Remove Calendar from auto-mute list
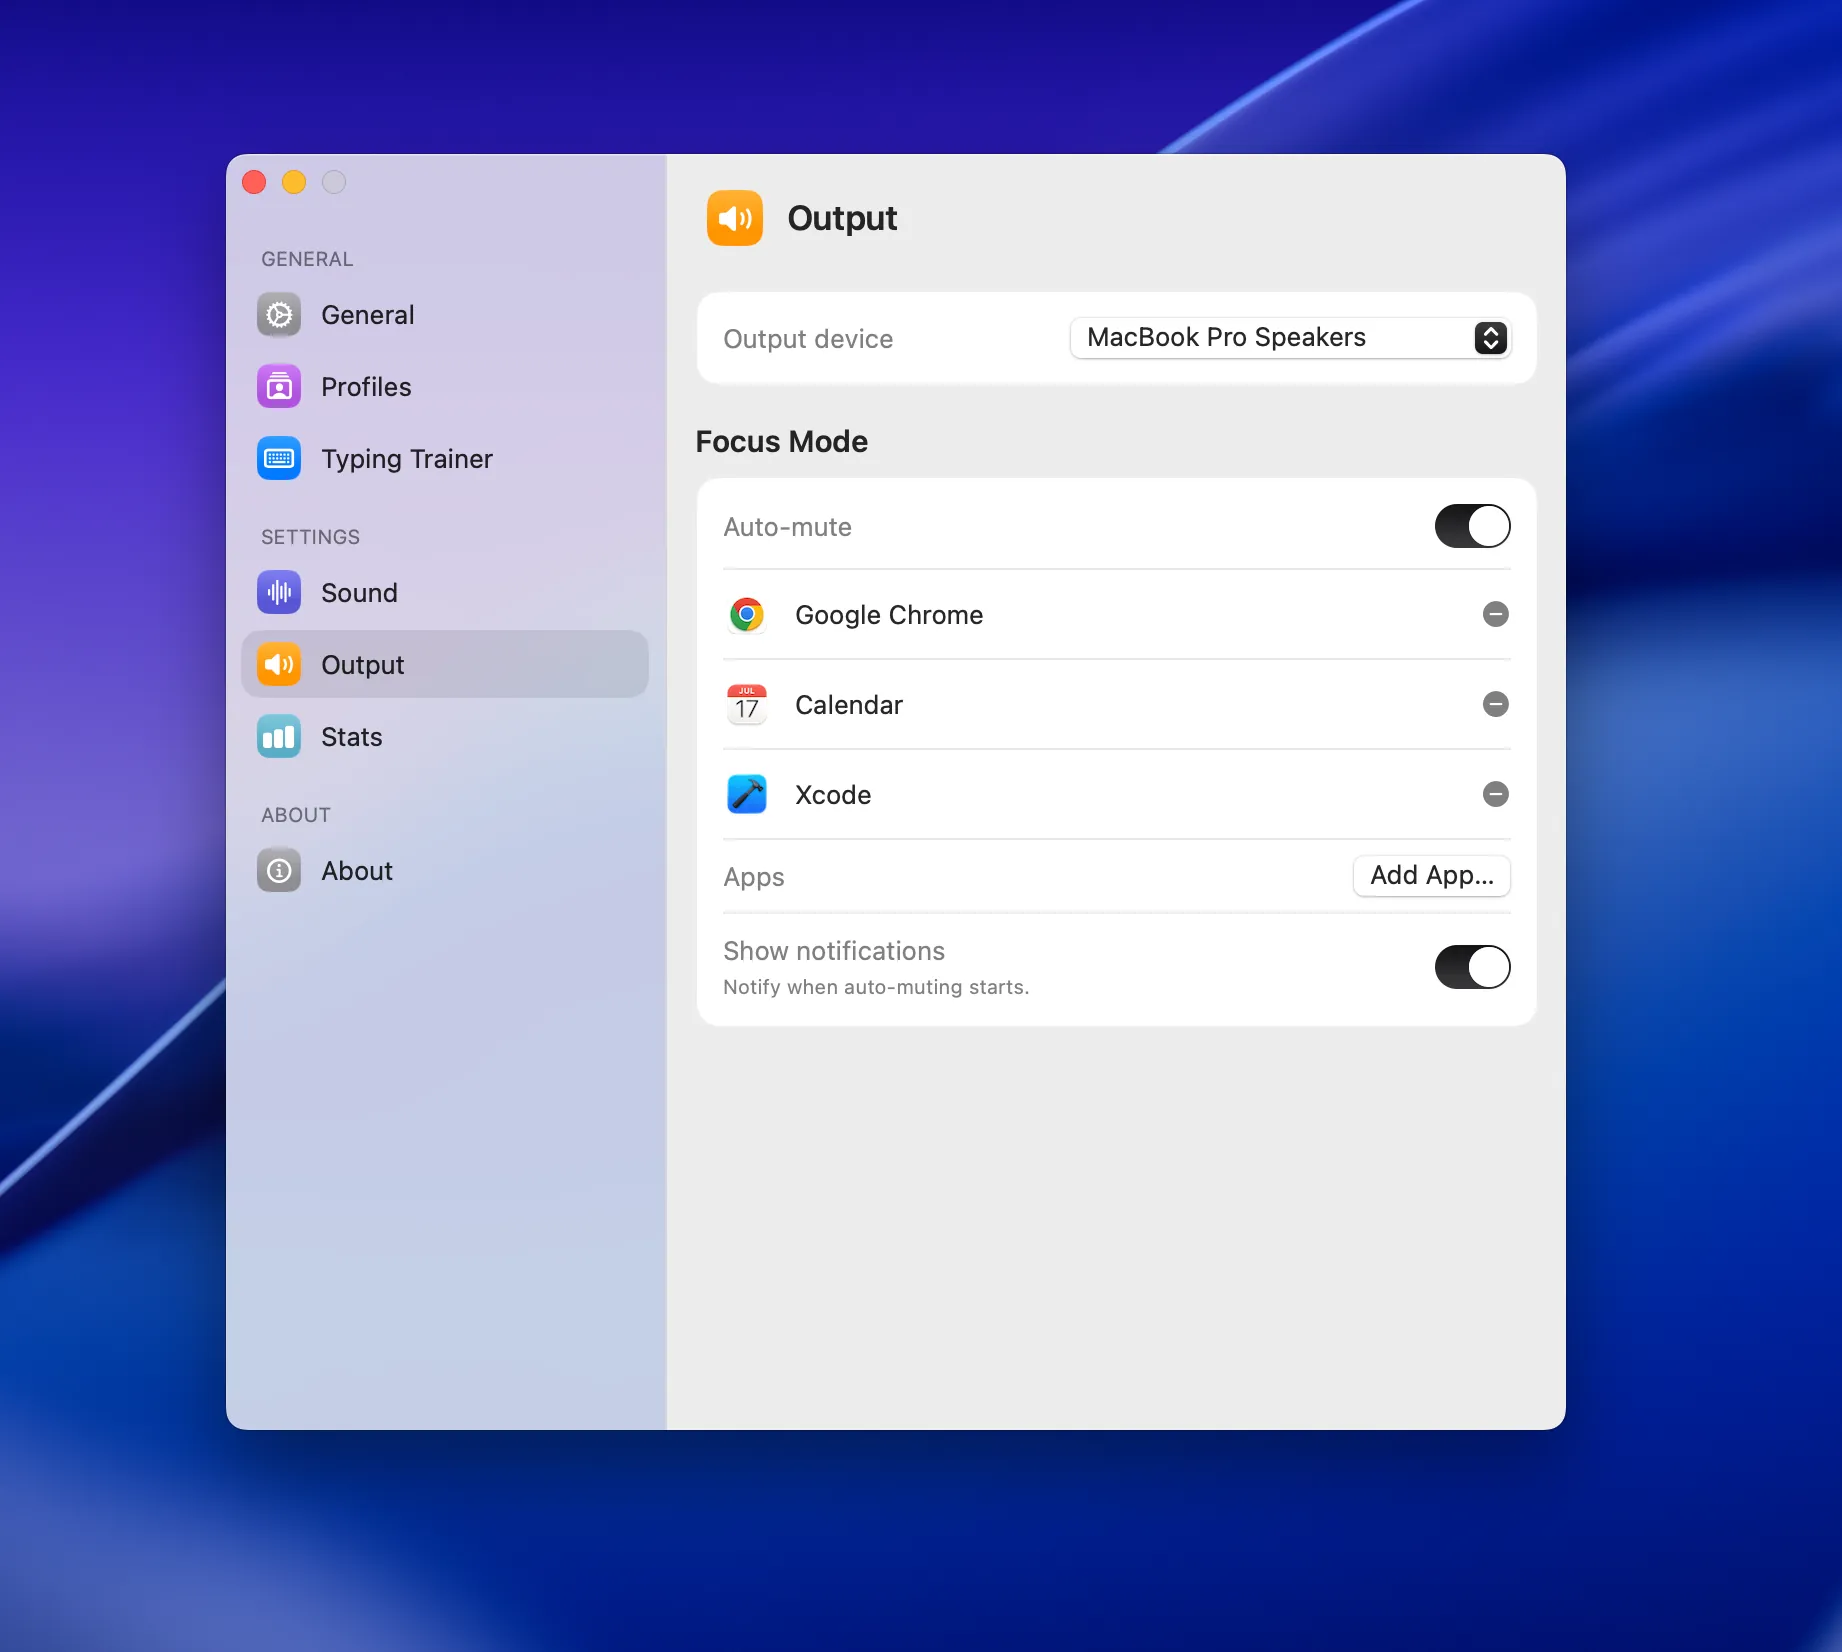The height and width of the screenshot is (1652, 1842). pyautogui.click(x=1496, y=704)
